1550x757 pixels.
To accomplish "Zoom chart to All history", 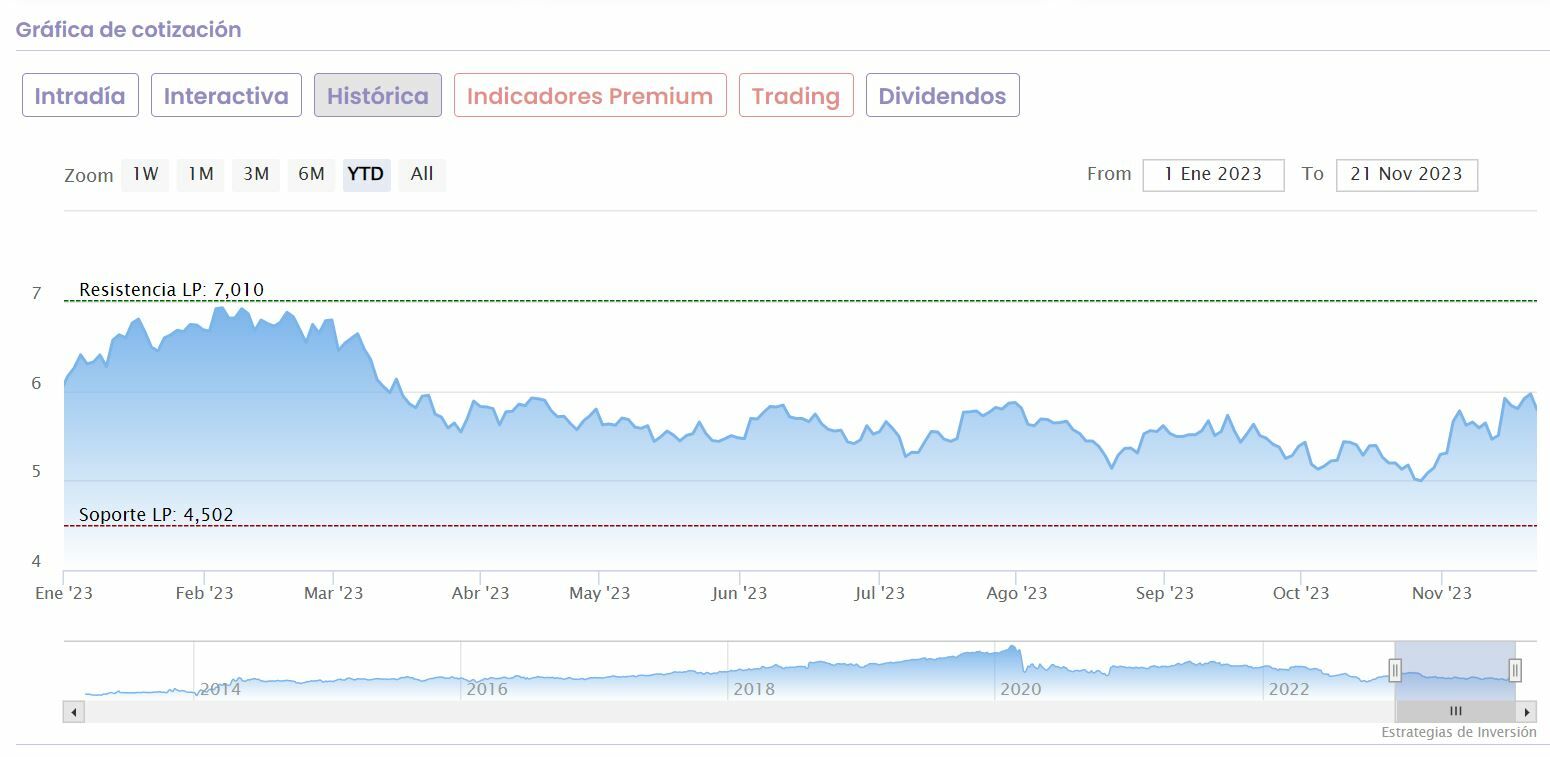I will point(422,174).
